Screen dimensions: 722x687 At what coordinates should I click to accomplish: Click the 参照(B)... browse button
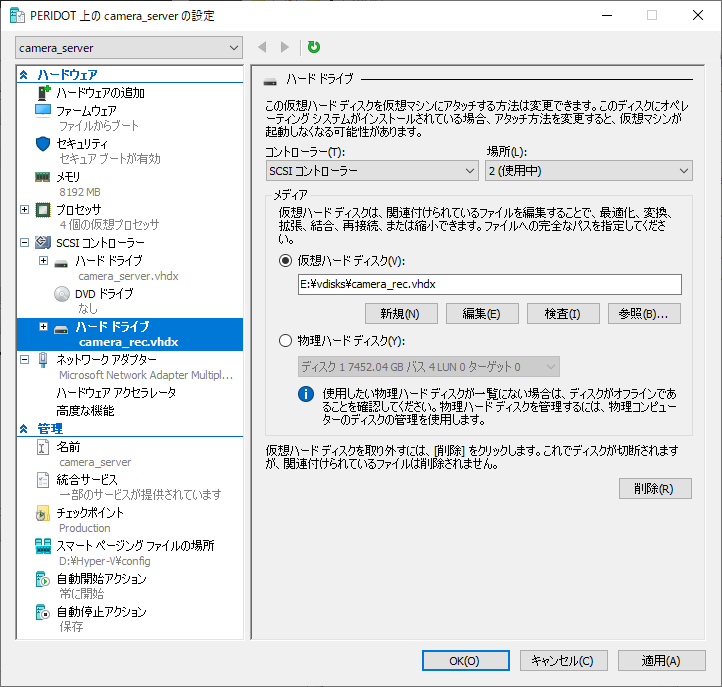[x=644, y=314]
